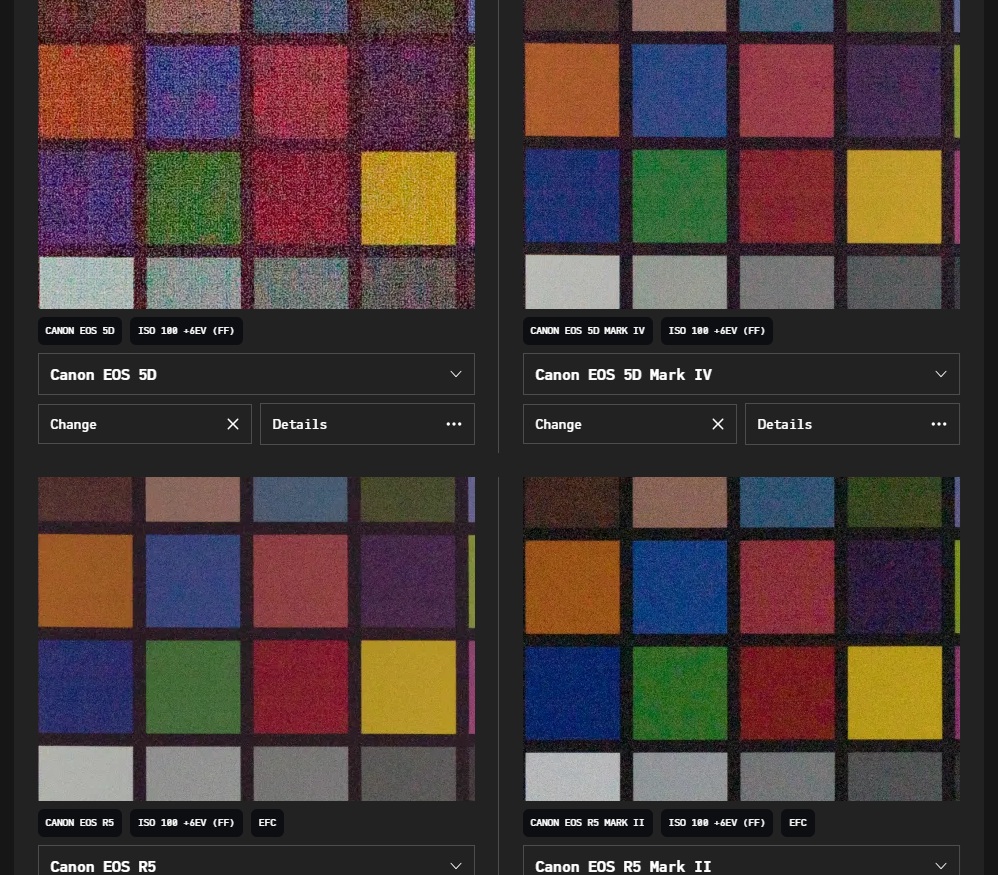Click the EFC tag under the R5 image
The image size is (998, 875).
click(x=267, y=823)
